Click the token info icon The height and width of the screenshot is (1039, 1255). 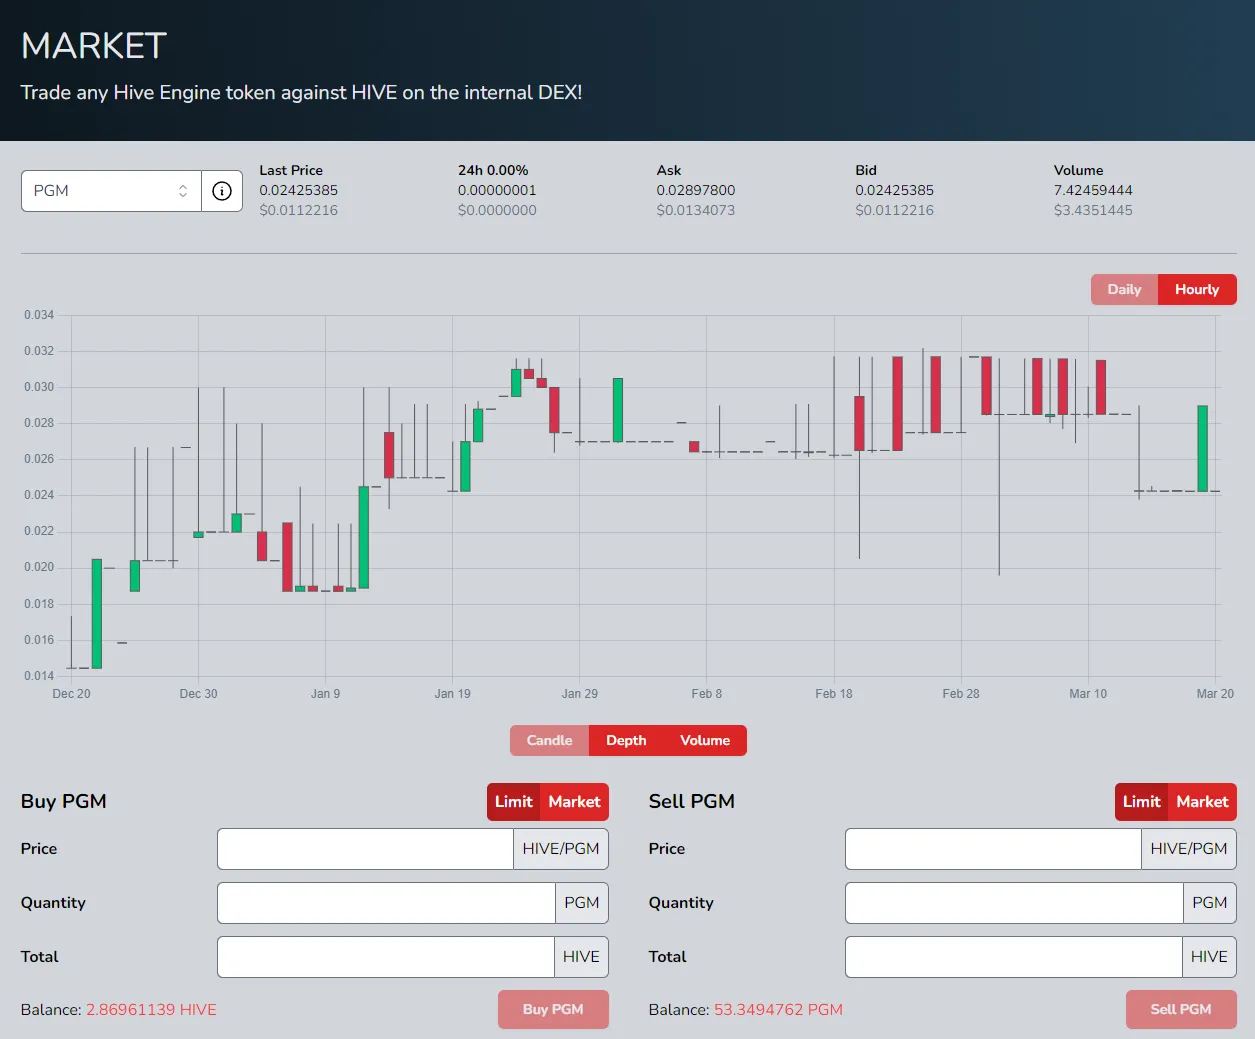[222, 191]
